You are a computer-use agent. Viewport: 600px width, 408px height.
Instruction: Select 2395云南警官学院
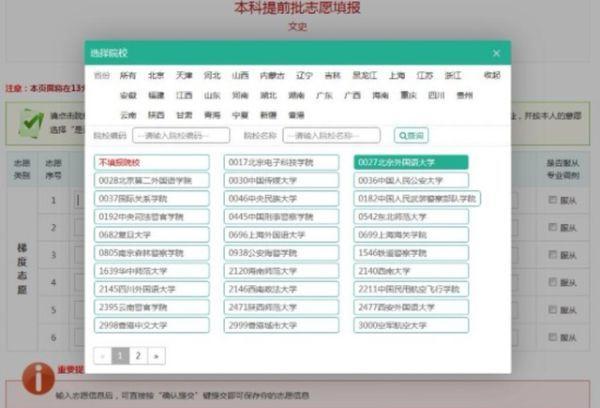152,307
